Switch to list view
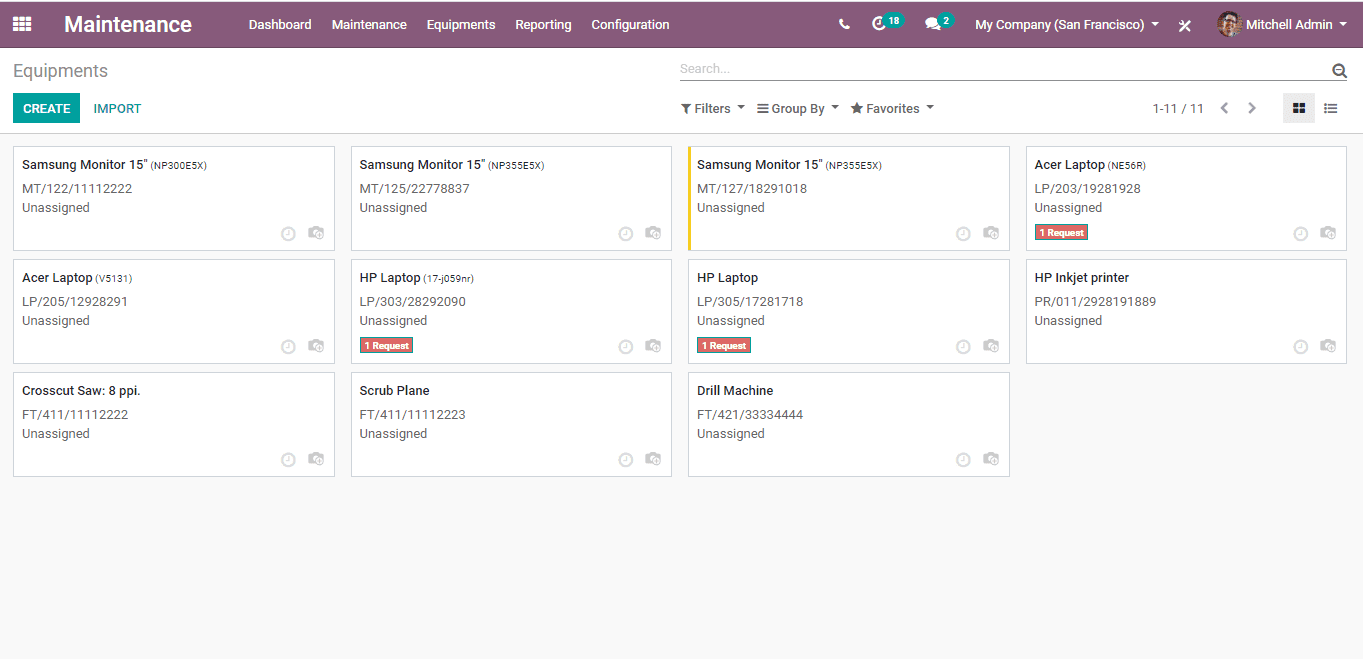Screen dimensions: 1363x659 [1331, 108]
